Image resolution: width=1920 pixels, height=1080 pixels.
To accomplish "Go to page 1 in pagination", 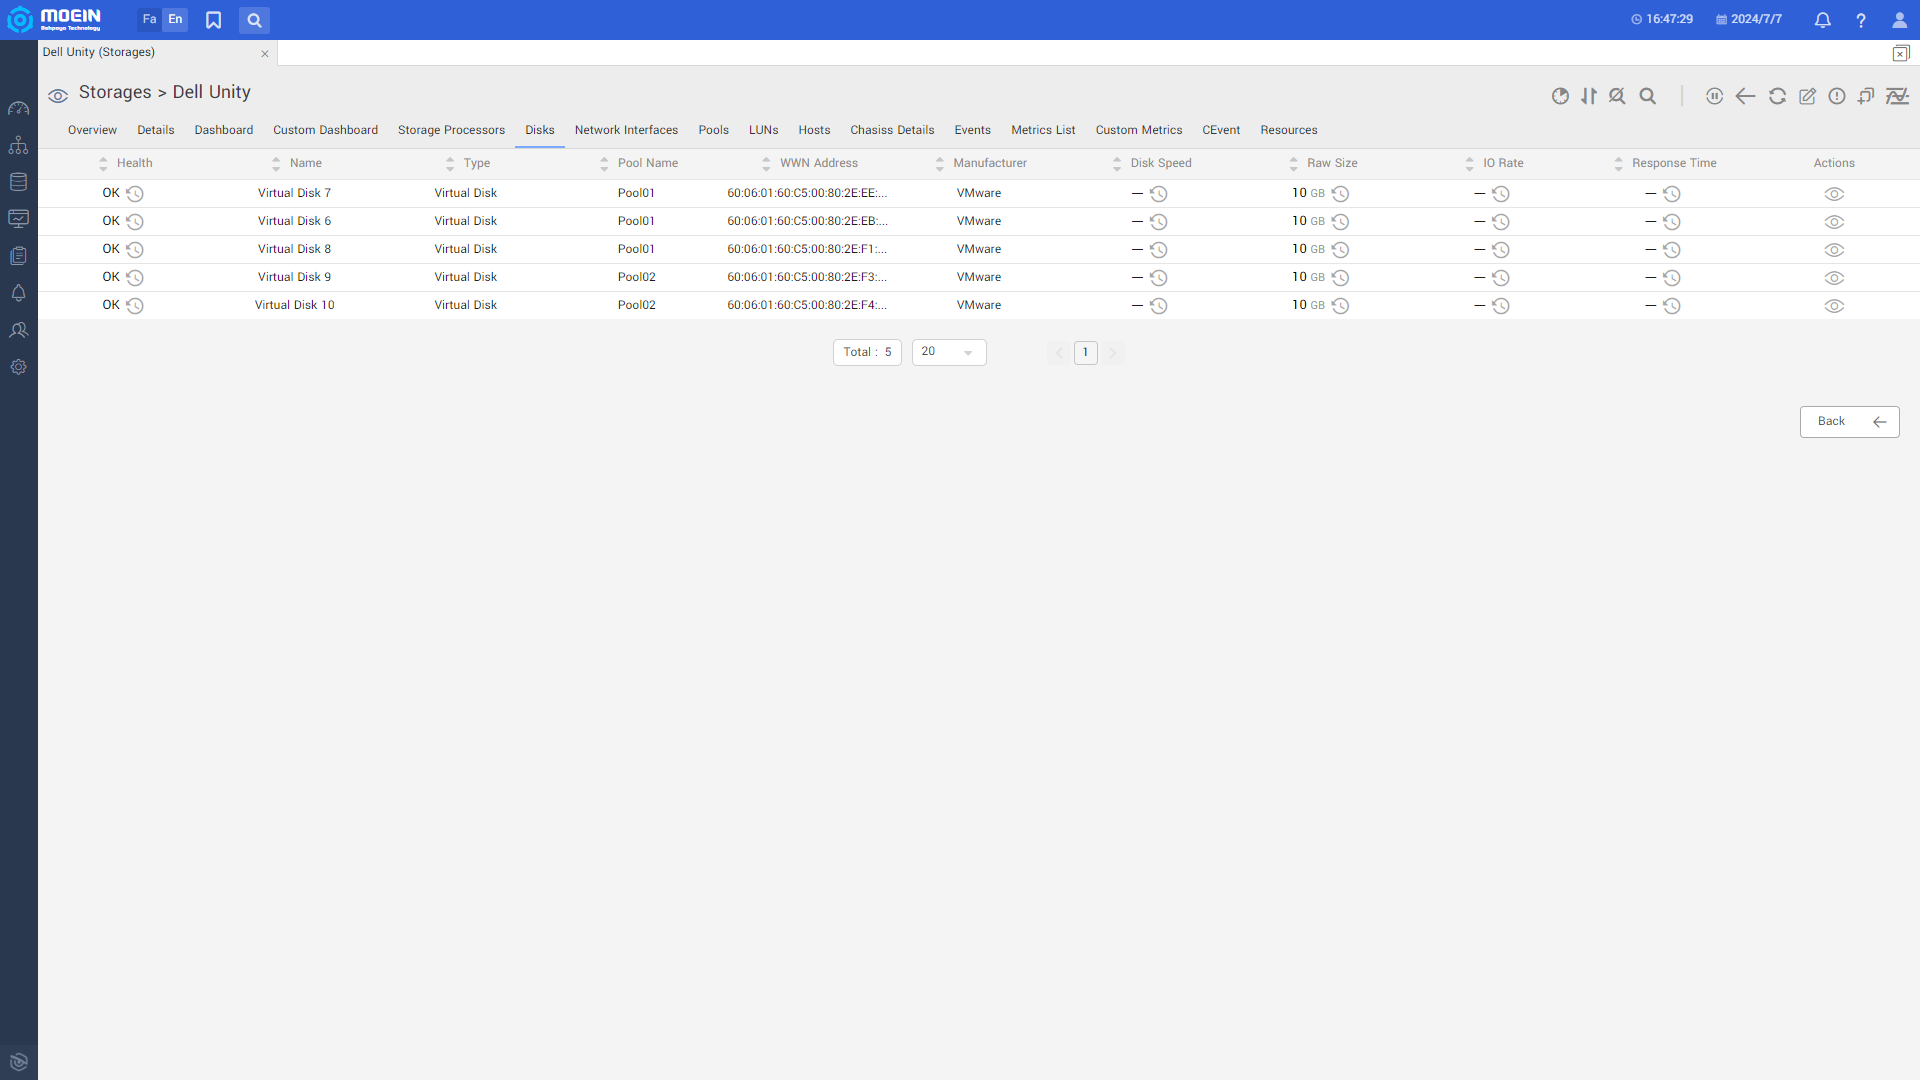I will pyautogui.click(x=1085, y=352).
